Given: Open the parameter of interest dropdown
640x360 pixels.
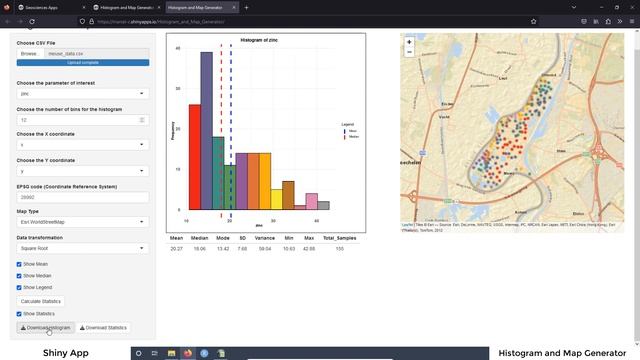Looking at the screenshot, I should click(83, 94).
